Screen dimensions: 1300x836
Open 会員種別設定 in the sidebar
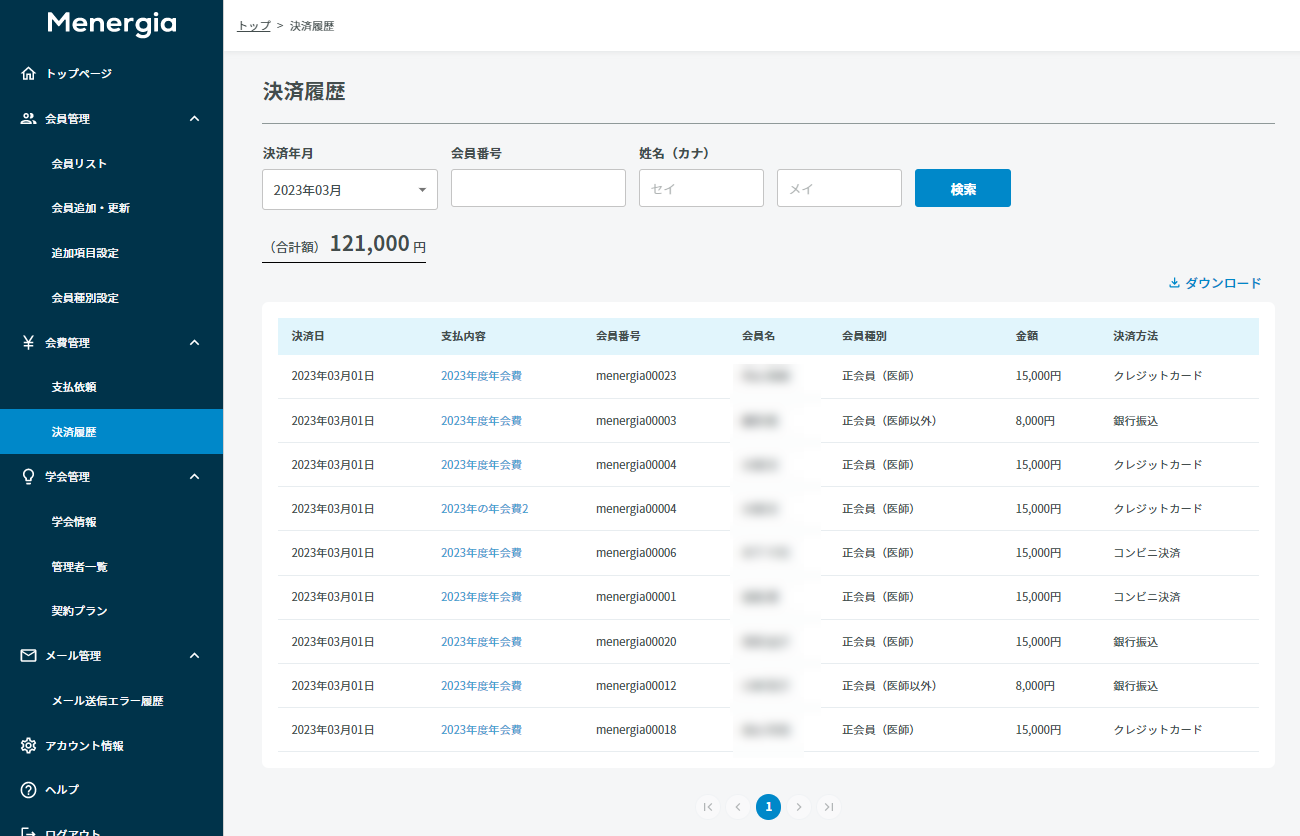[x=85, y=298]
